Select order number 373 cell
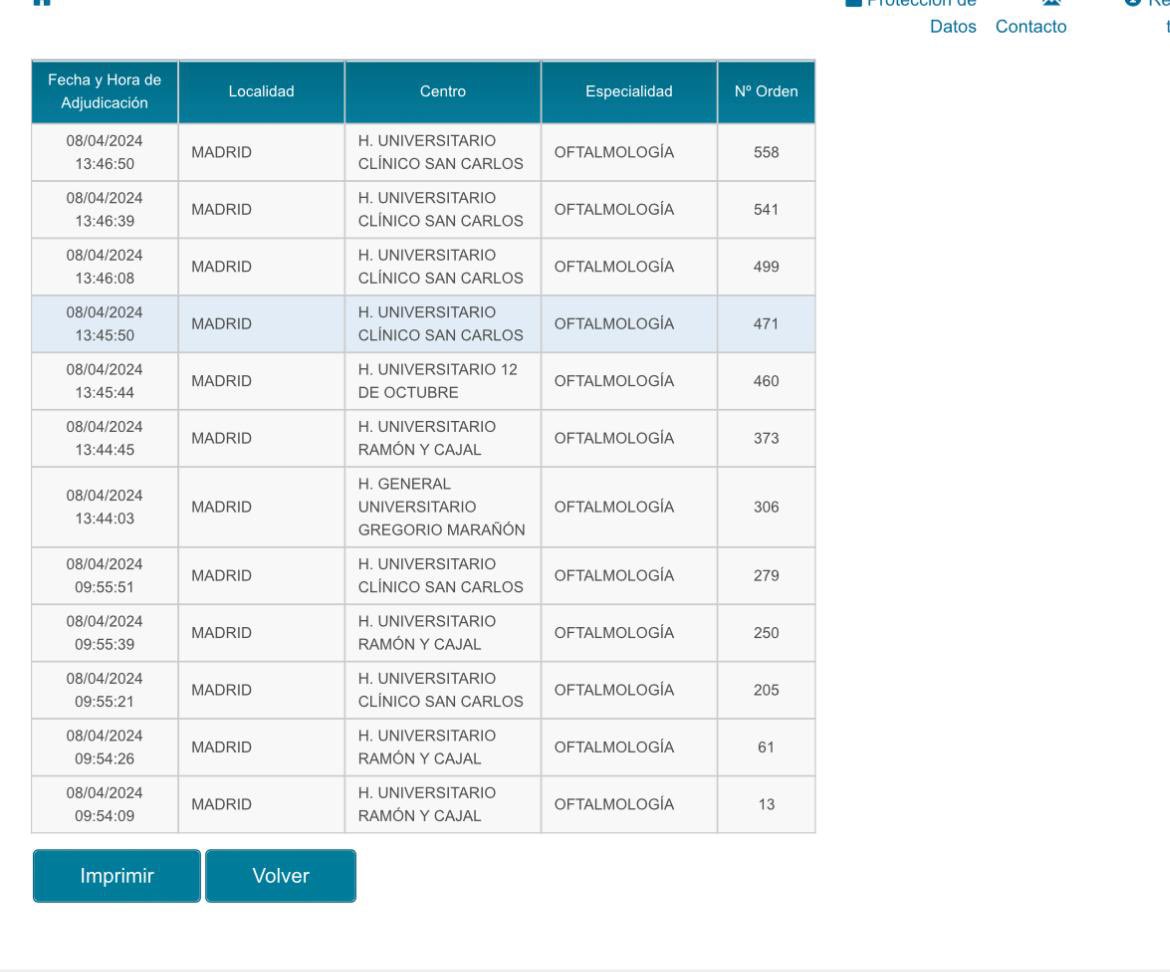Screen dimensions: 1170x972 coord(766,439)
